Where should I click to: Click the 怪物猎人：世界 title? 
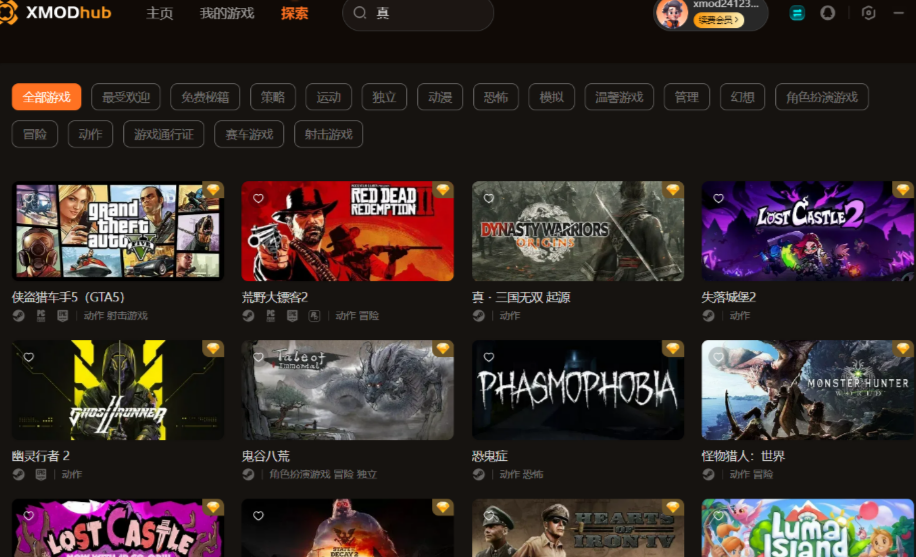[743, 456]
